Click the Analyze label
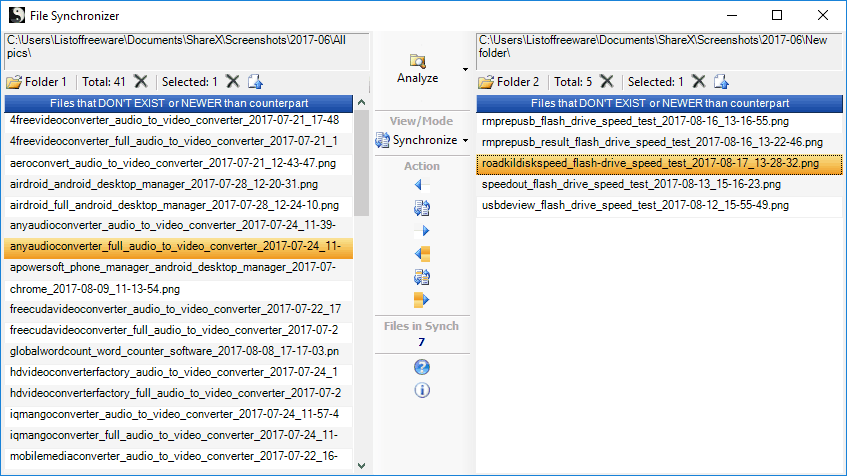 pos(418,78)
